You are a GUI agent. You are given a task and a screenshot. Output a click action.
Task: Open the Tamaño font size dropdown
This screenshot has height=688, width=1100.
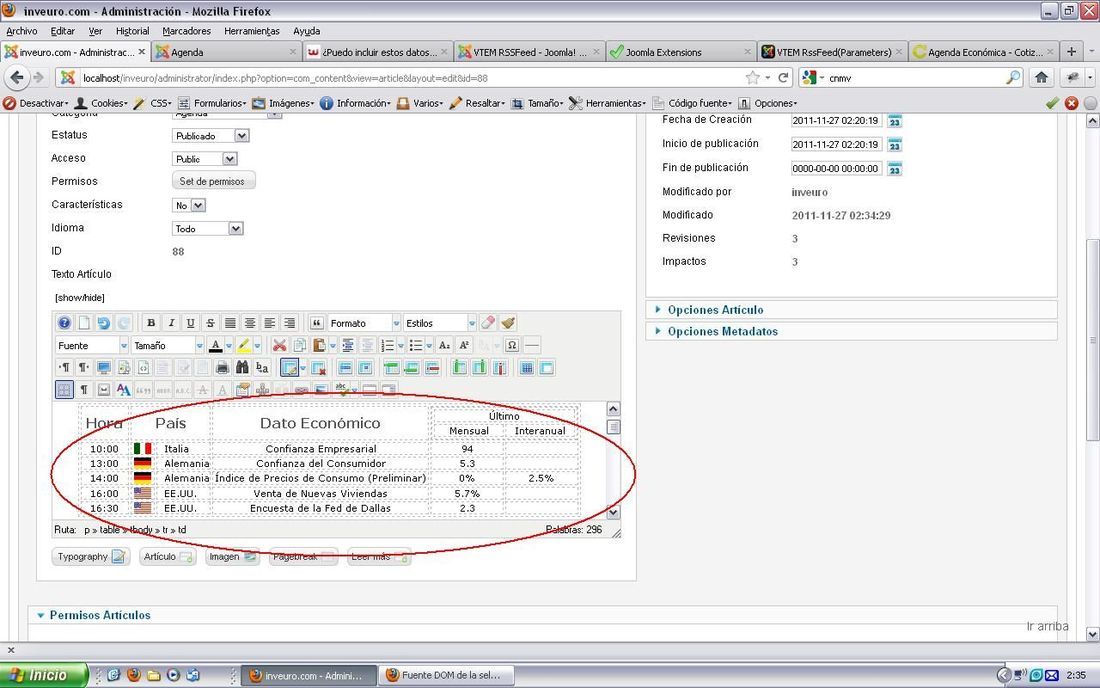[168, 345]
